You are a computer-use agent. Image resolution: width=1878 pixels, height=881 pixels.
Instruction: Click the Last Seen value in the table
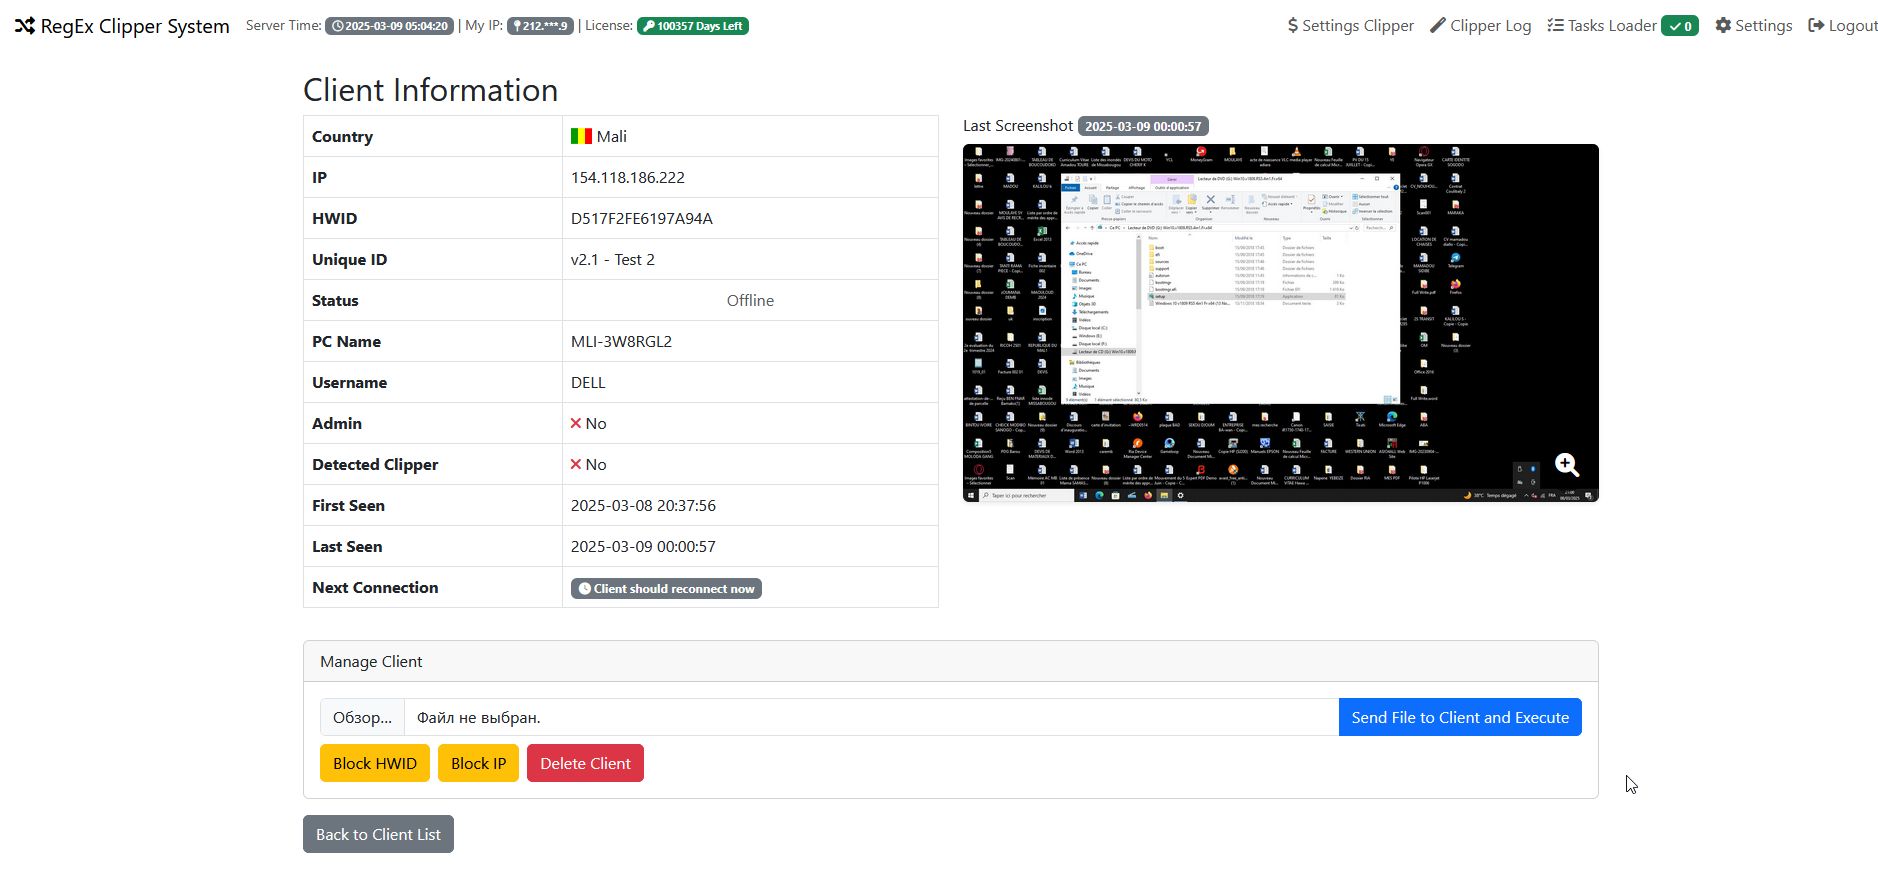(643, 546)
